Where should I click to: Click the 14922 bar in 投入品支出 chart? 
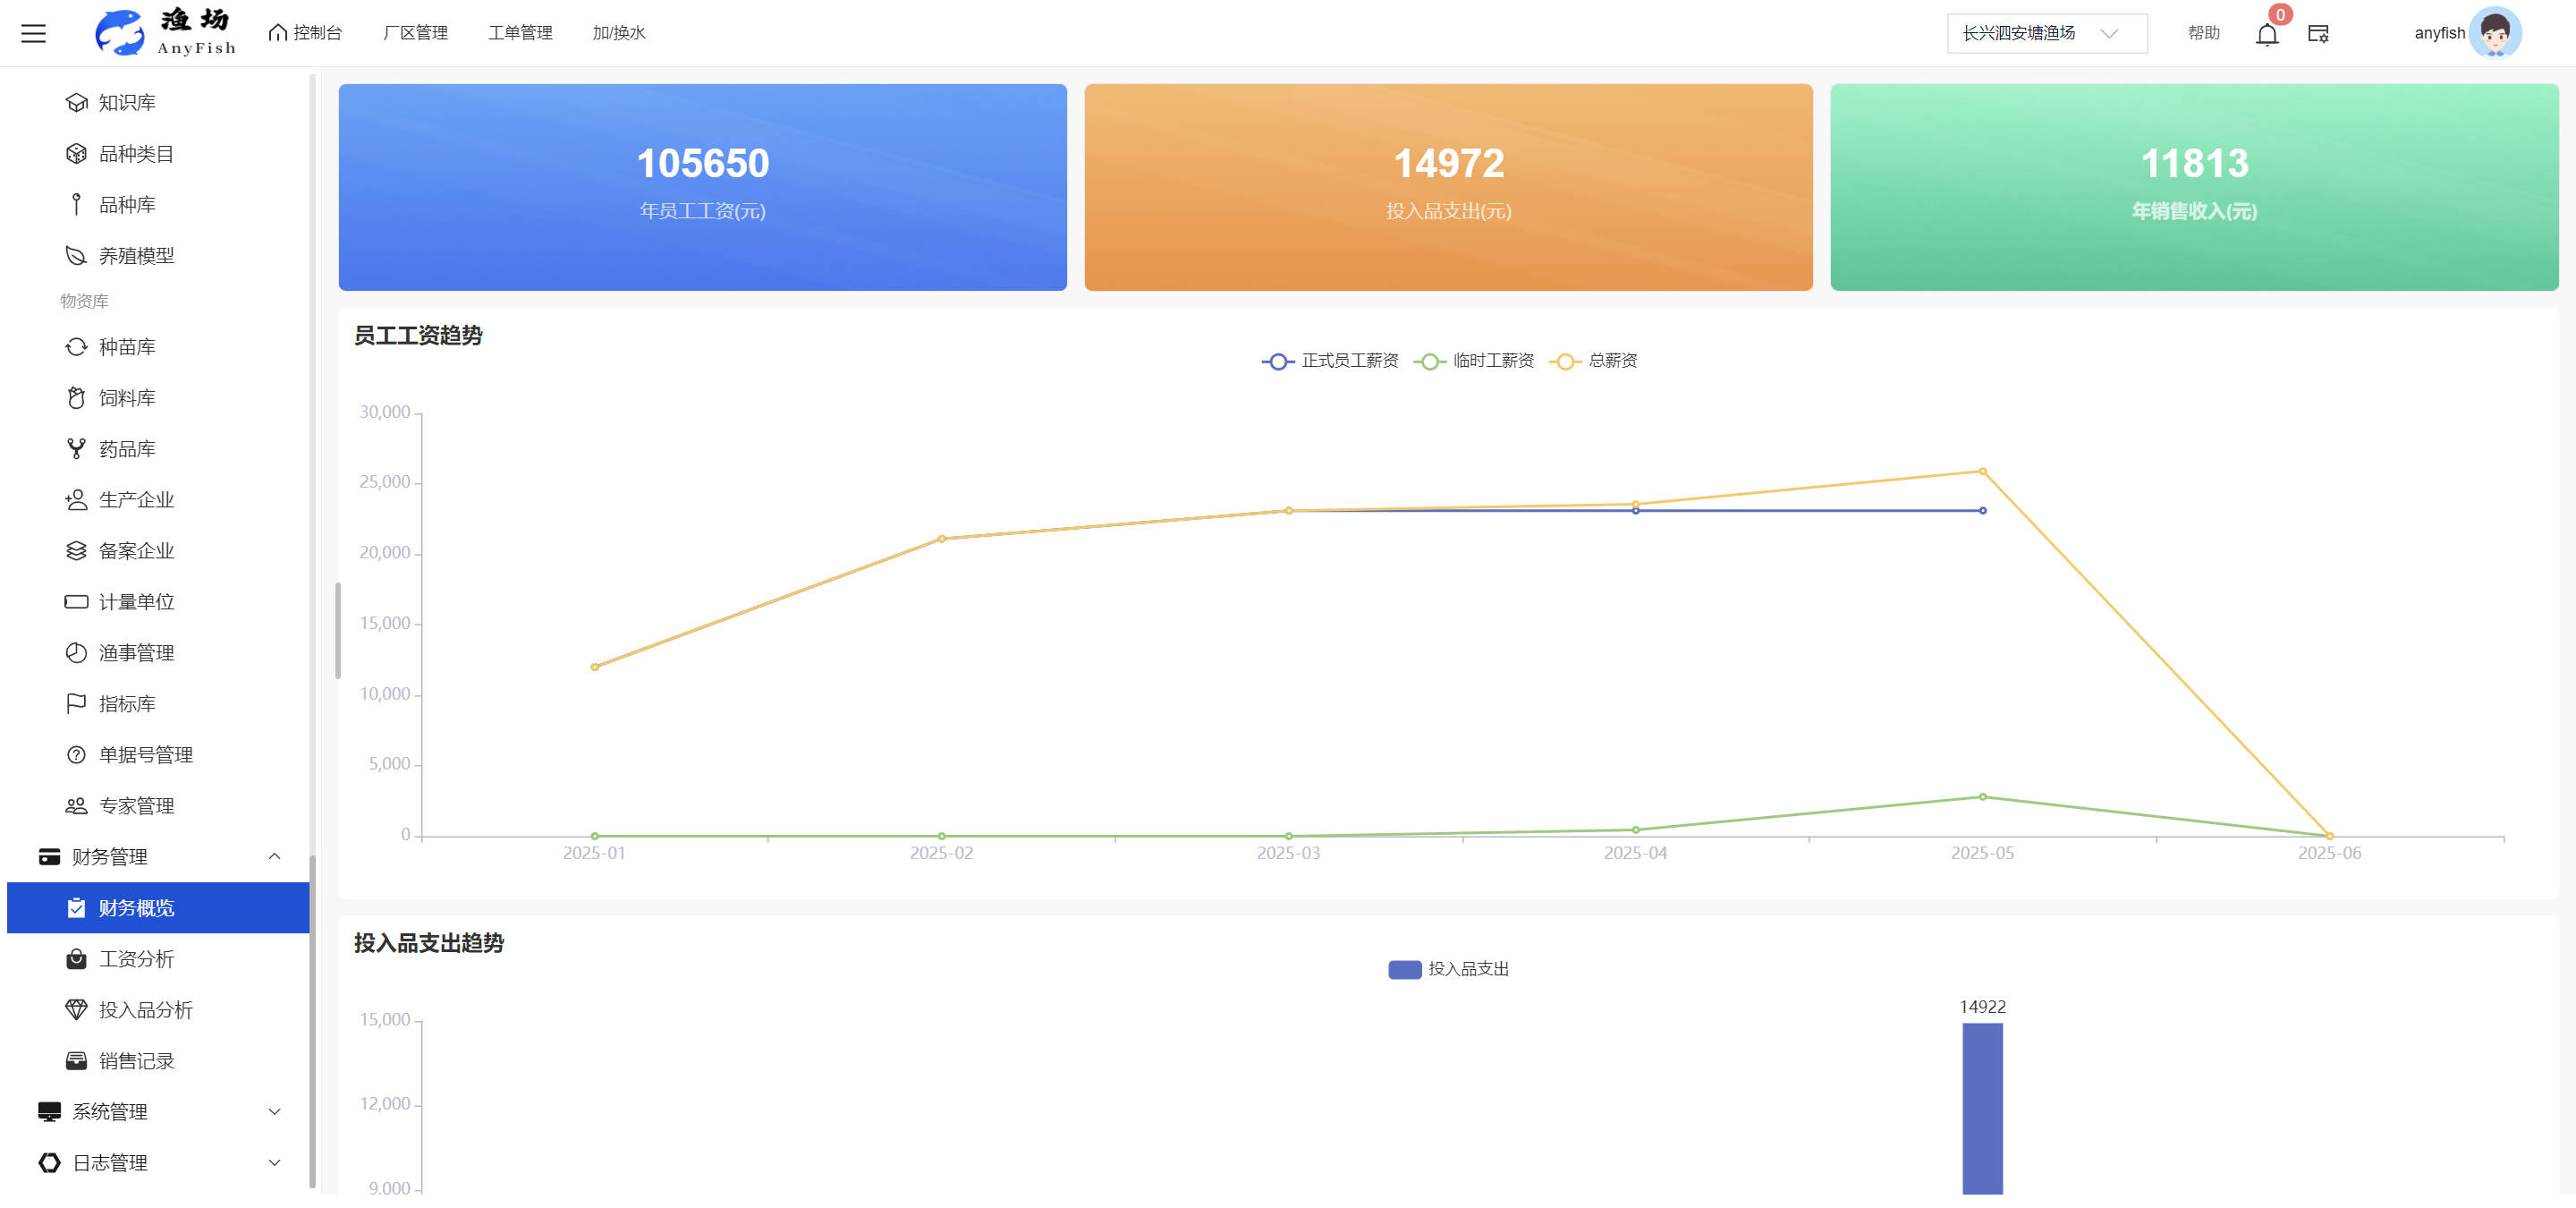(1982, 1107)
